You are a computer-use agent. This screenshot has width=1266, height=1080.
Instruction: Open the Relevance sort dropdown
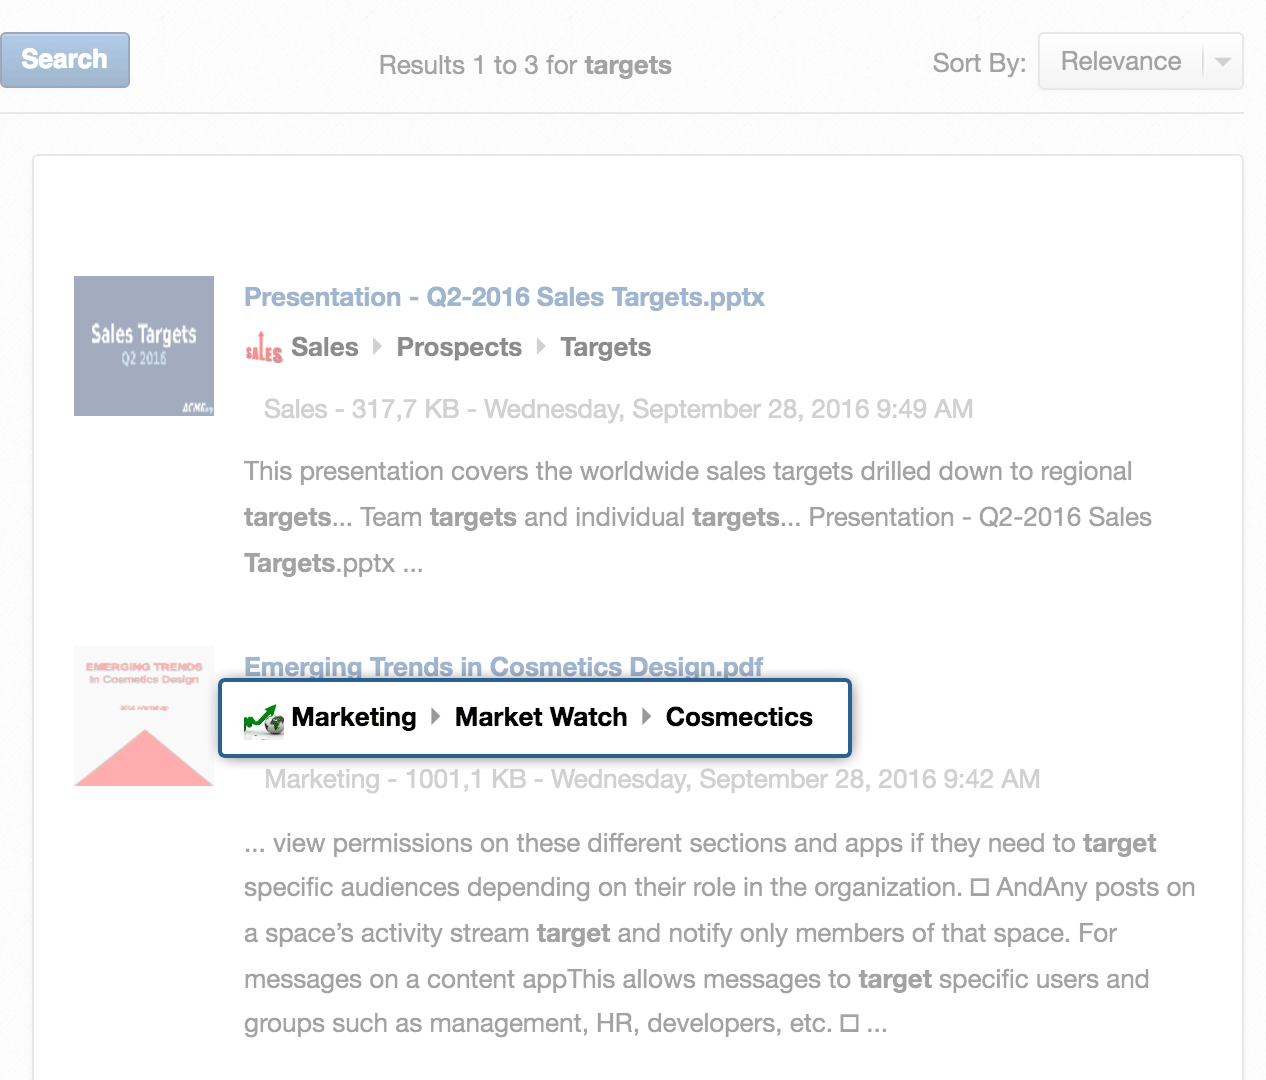(x=1140, y=62)
